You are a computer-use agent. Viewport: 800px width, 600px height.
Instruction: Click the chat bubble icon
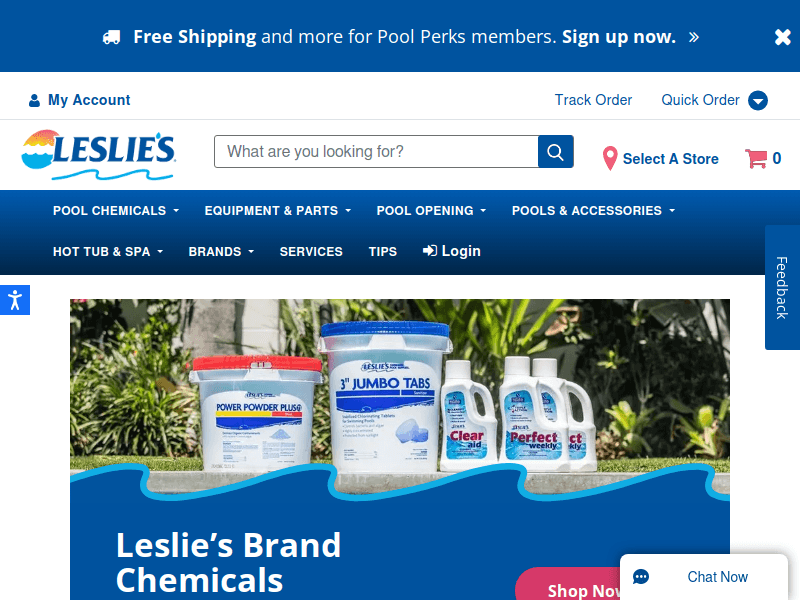click(641, 577)
